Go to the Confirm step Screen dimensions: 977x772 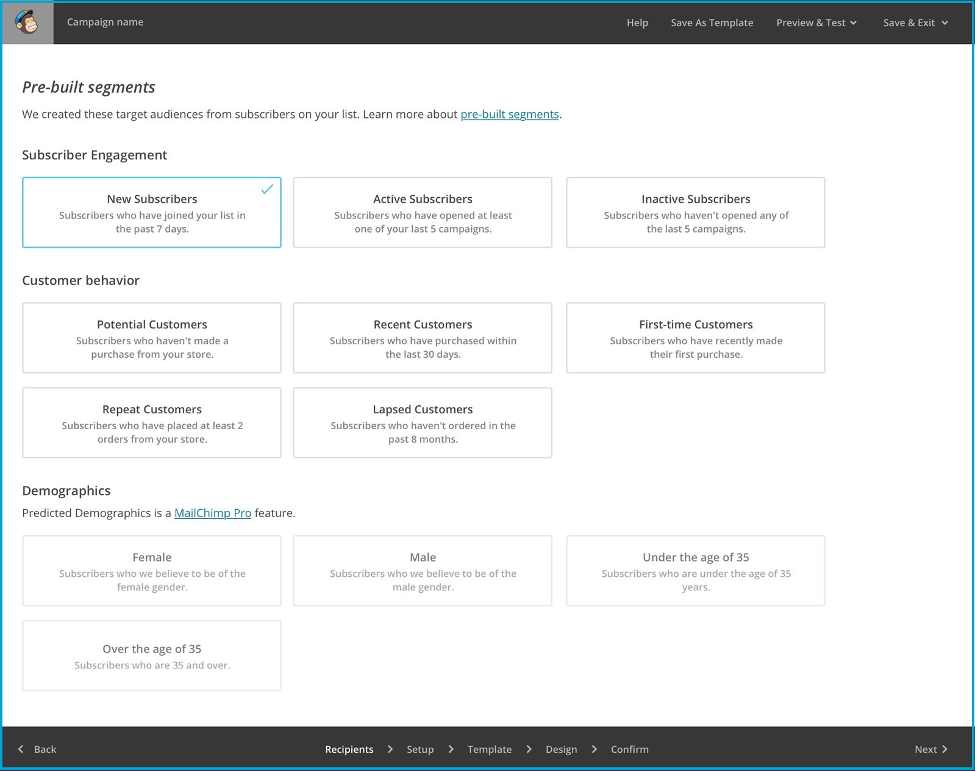point(629,749)
